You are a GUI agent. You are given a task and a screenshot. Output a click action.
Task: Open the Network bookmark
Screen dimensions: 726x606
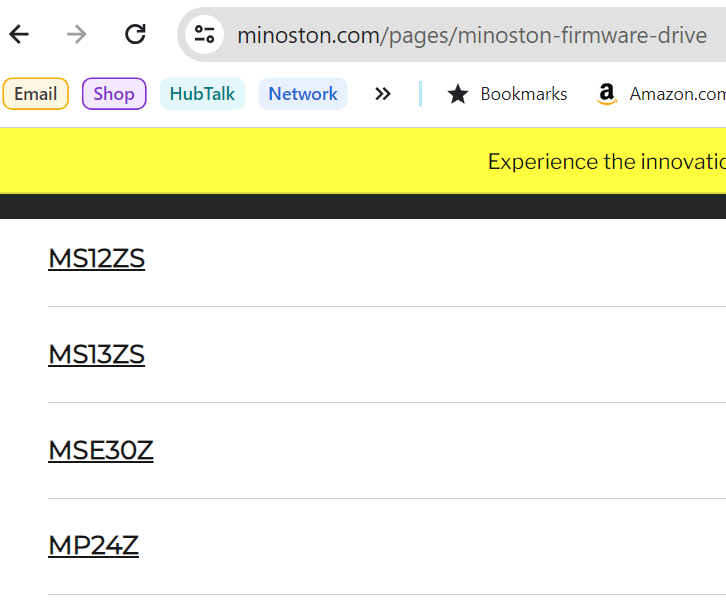point(303,94)
